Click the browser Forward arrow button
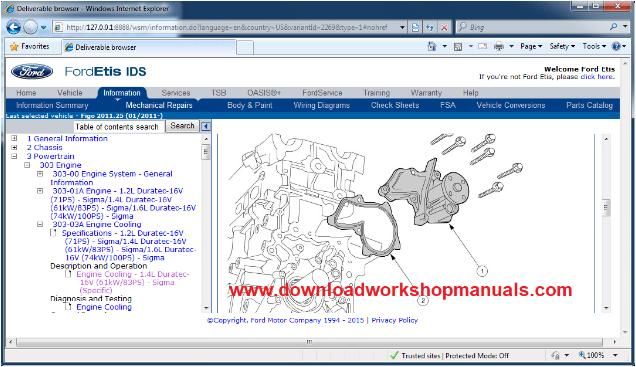Viewport: 636px width, 367px height. click(30, 28)
